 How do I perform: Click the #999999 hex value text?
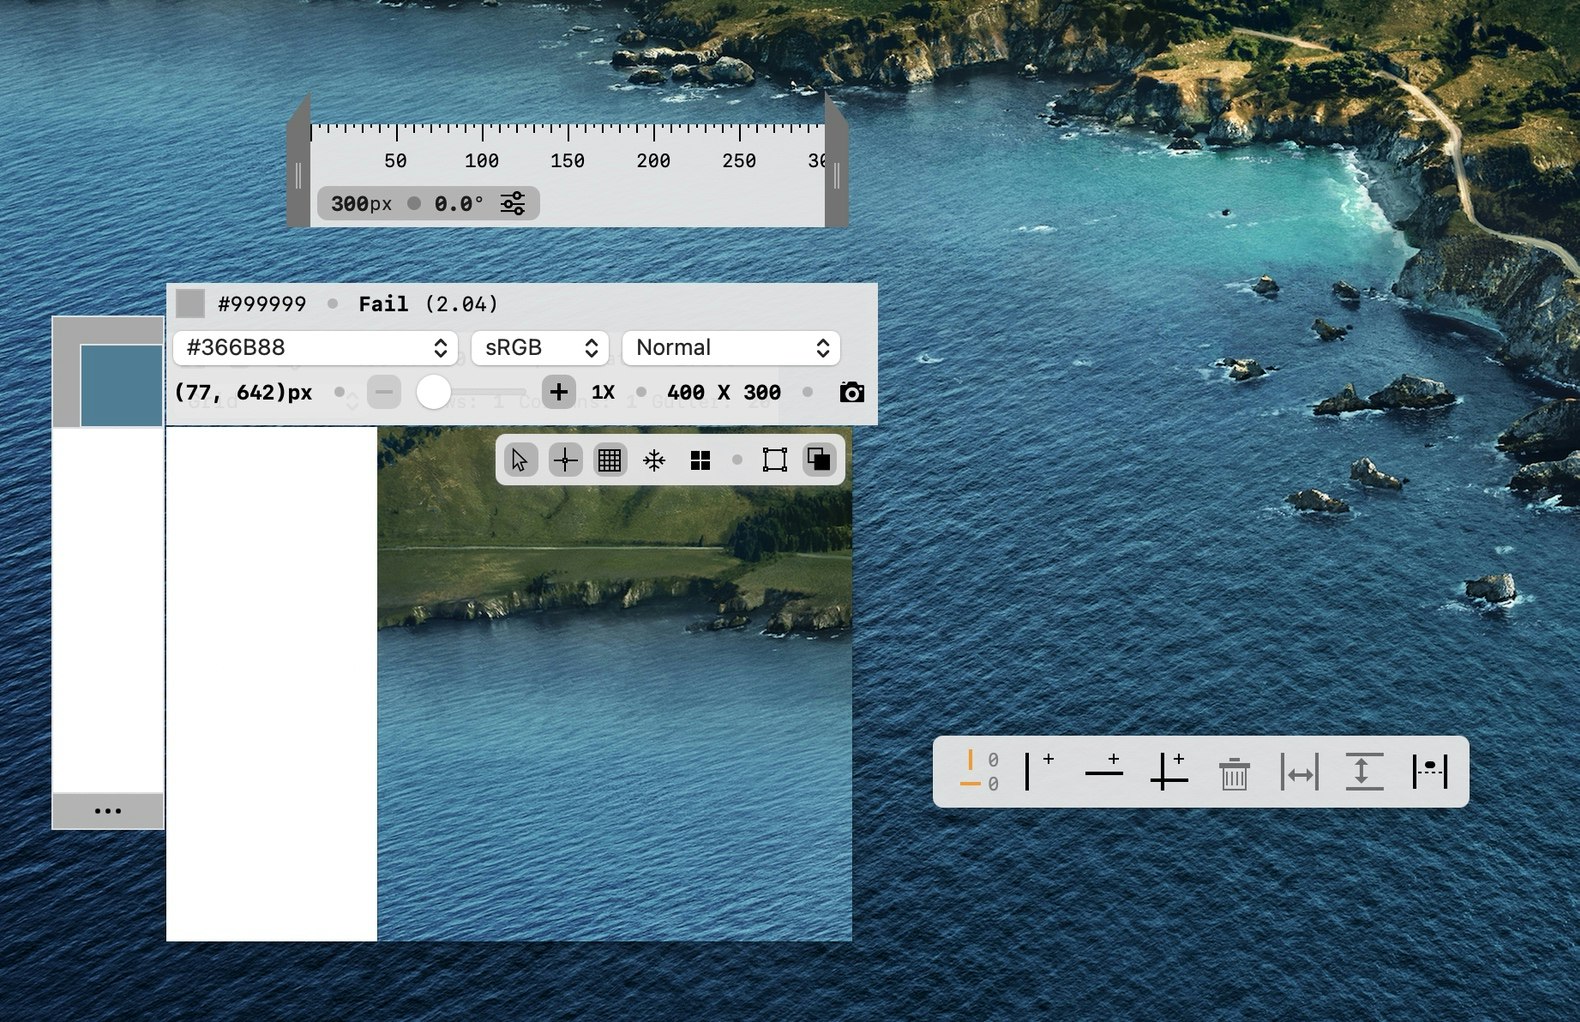(x=262, y=304)
